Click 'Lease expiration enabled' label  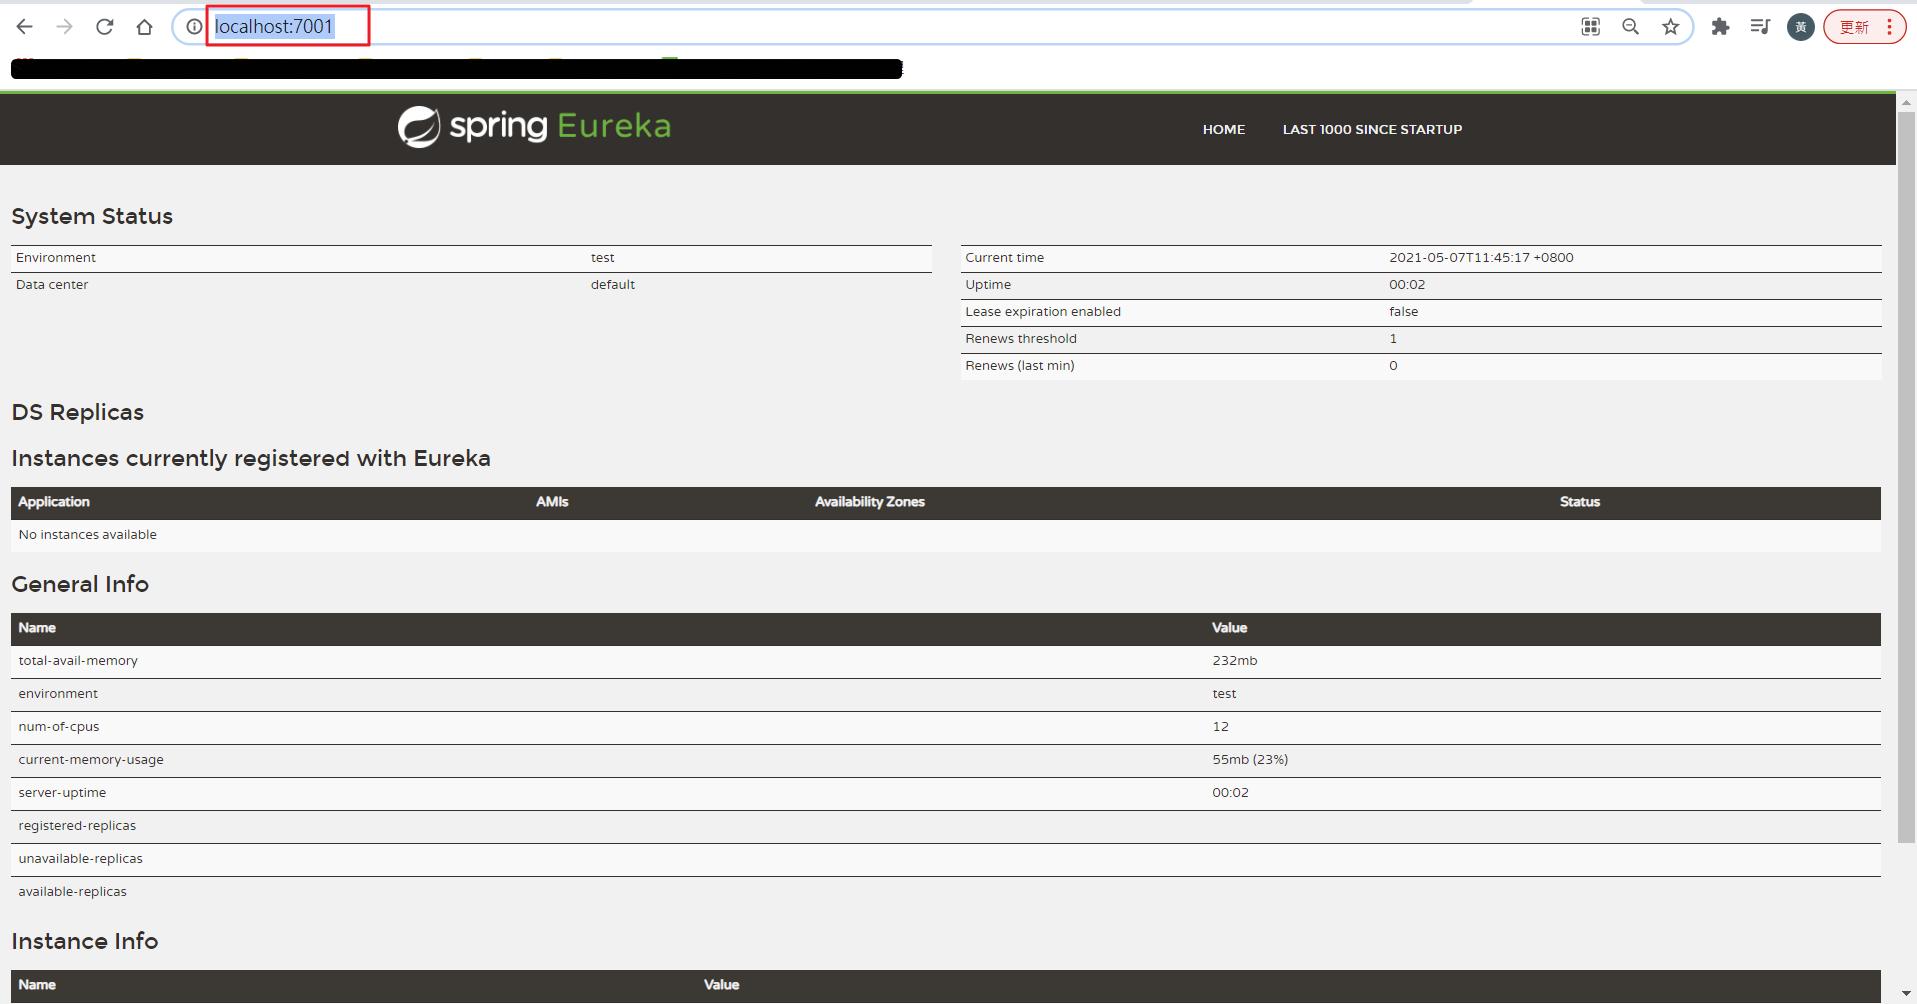pyautogui.click(x=1043, y=311)
